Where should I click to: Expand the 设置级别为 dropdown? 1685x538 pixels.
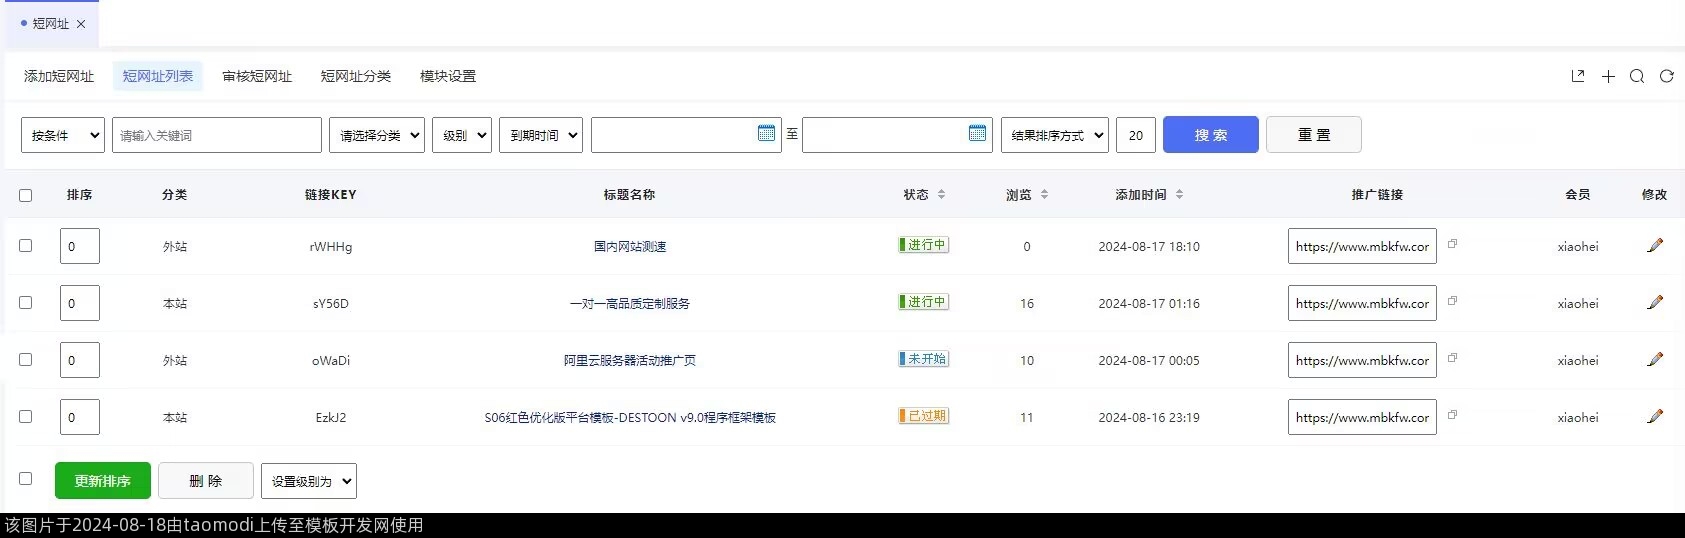pyautogui.click(x=308, y=481)
